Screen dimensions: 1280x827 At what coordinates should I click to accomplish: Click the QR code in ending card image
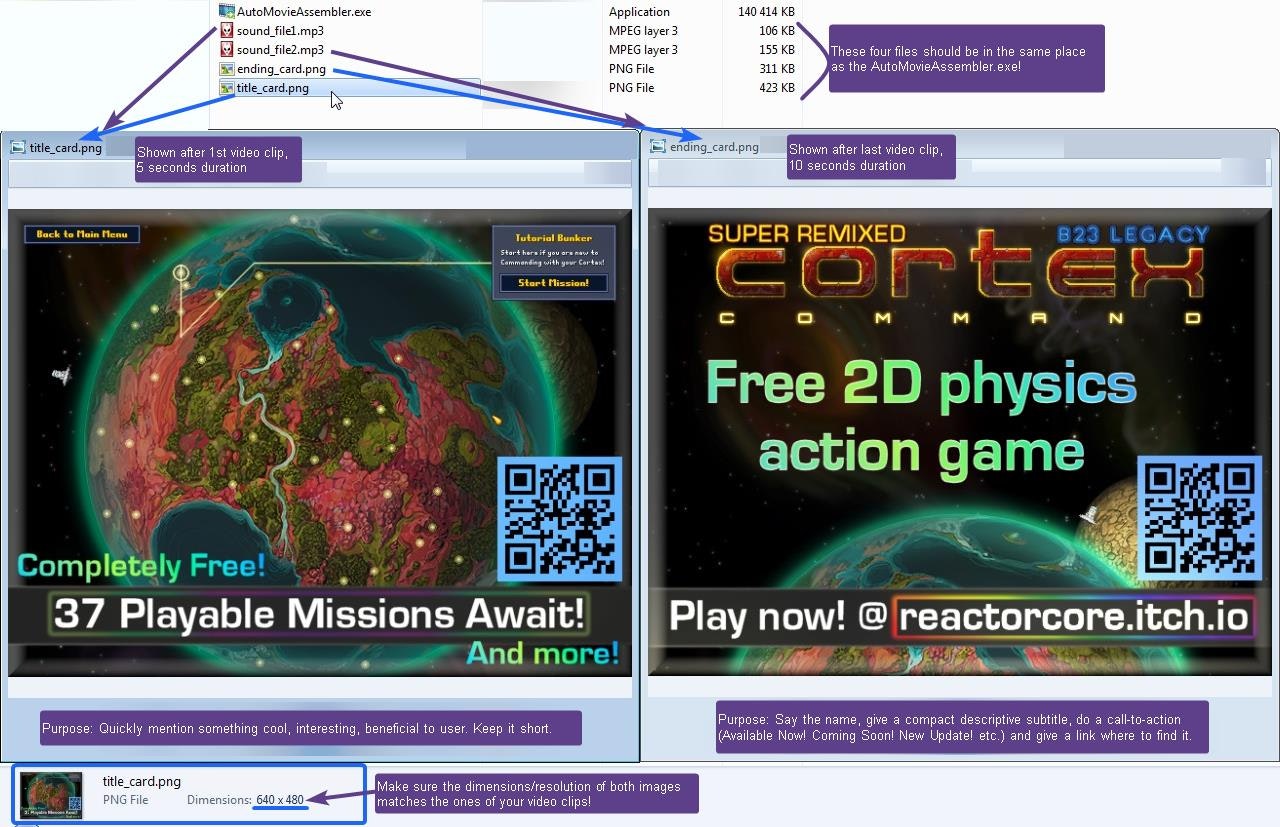pos(1201,519)
